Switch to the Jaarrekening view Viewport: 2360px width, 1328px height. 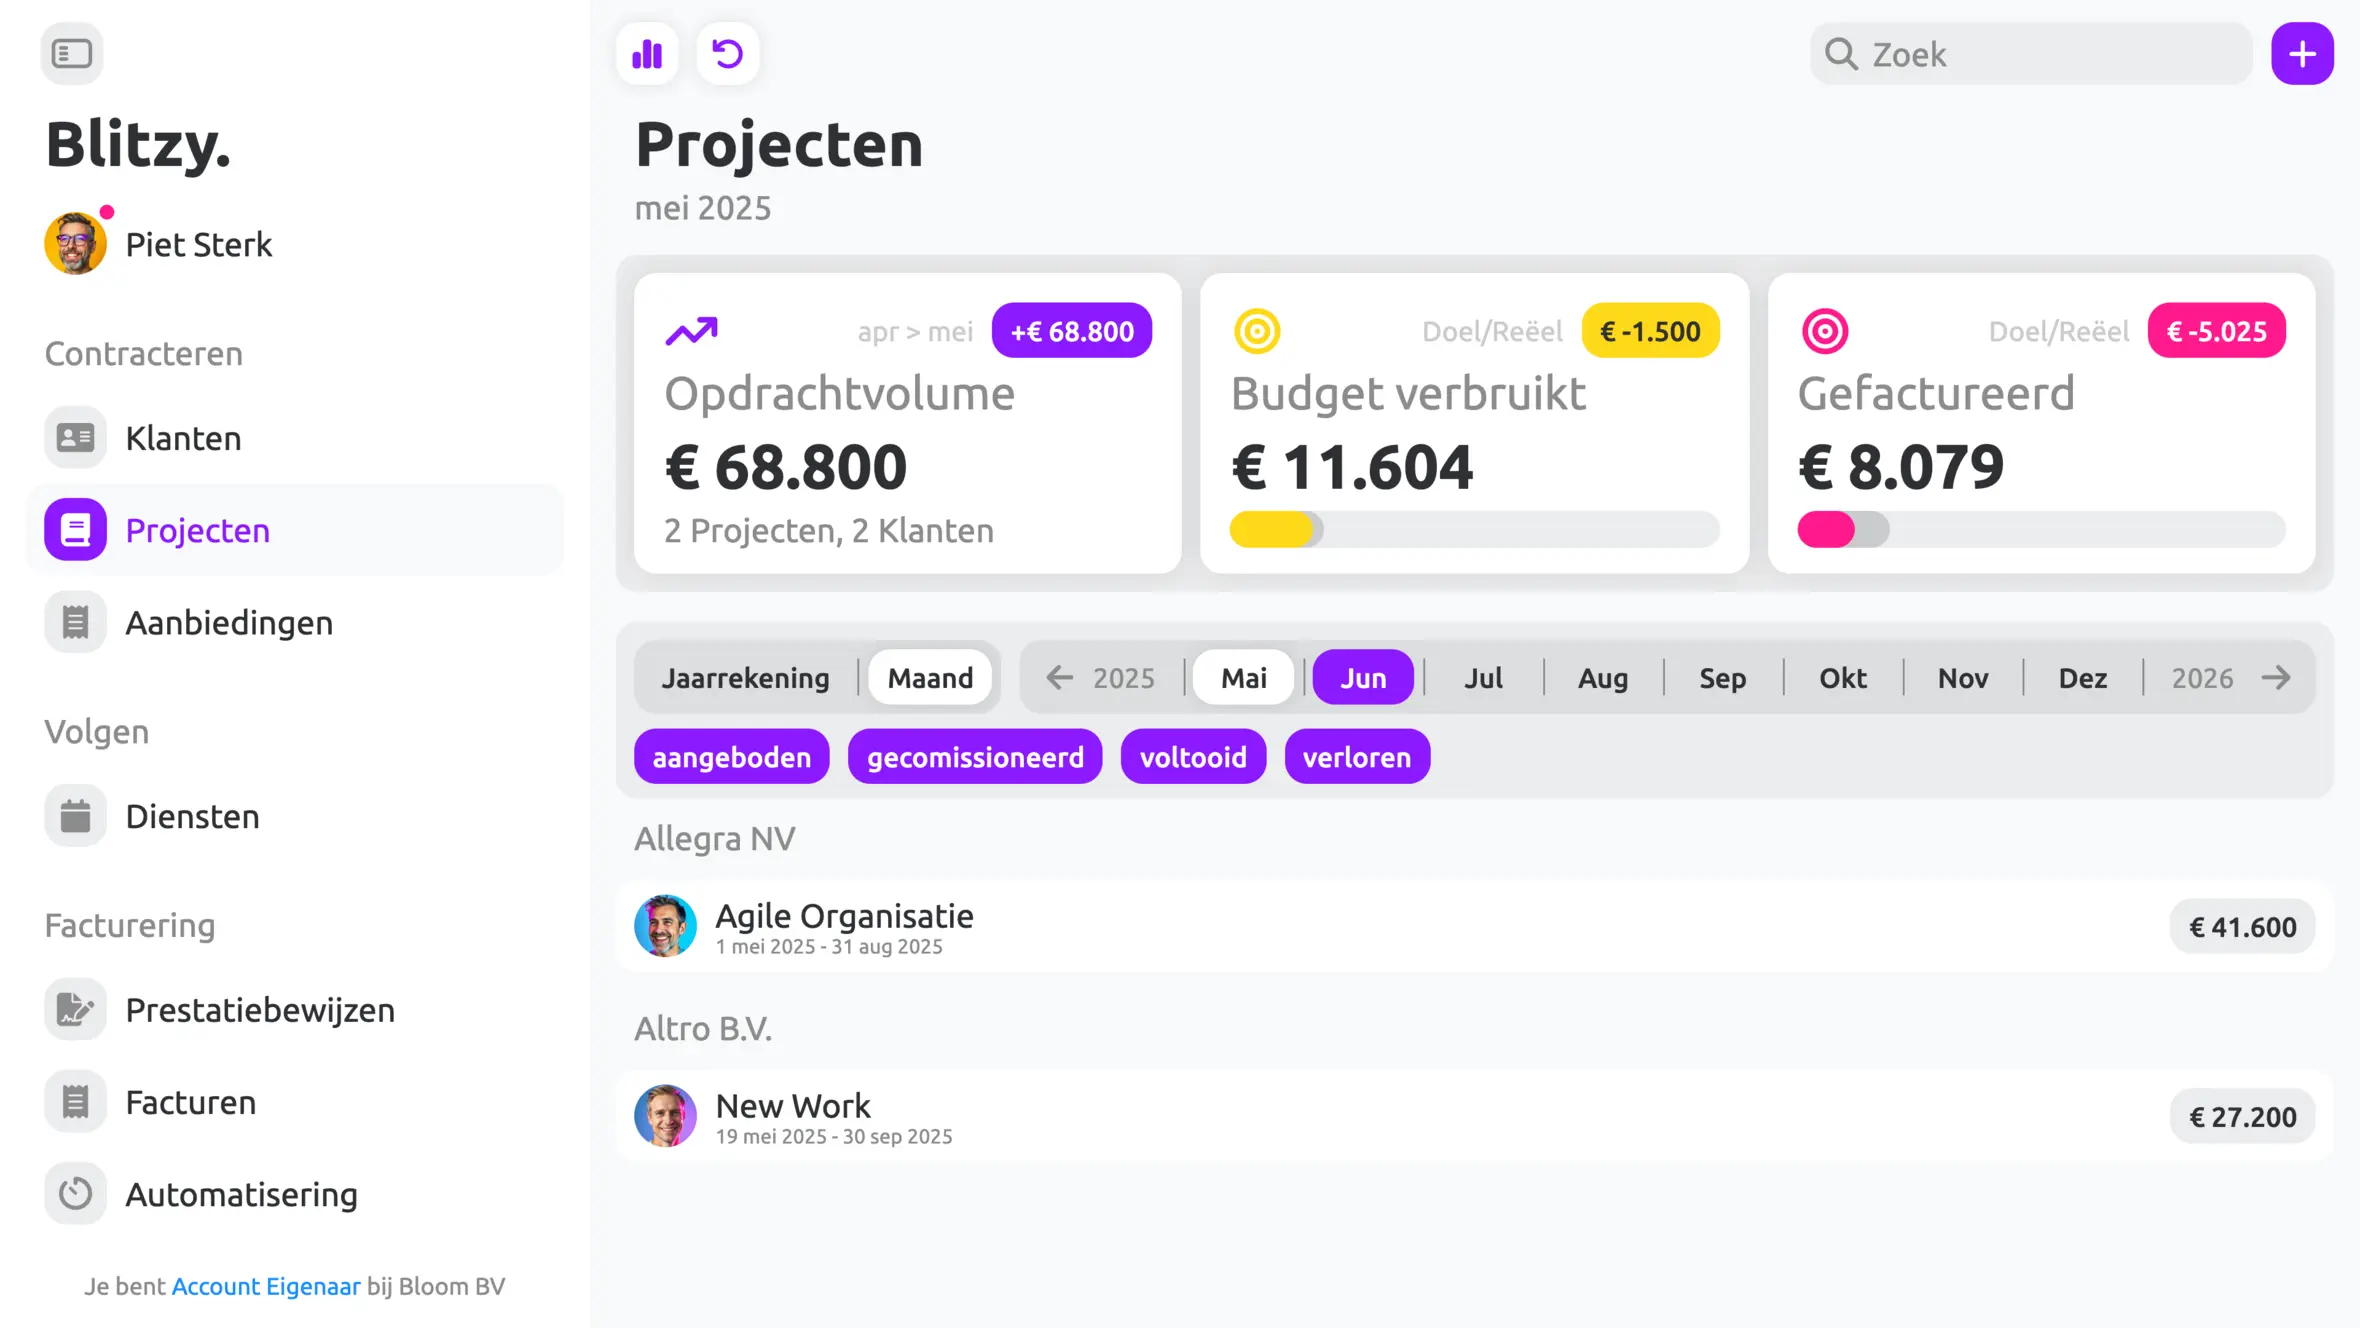click(x=745, y=678)
